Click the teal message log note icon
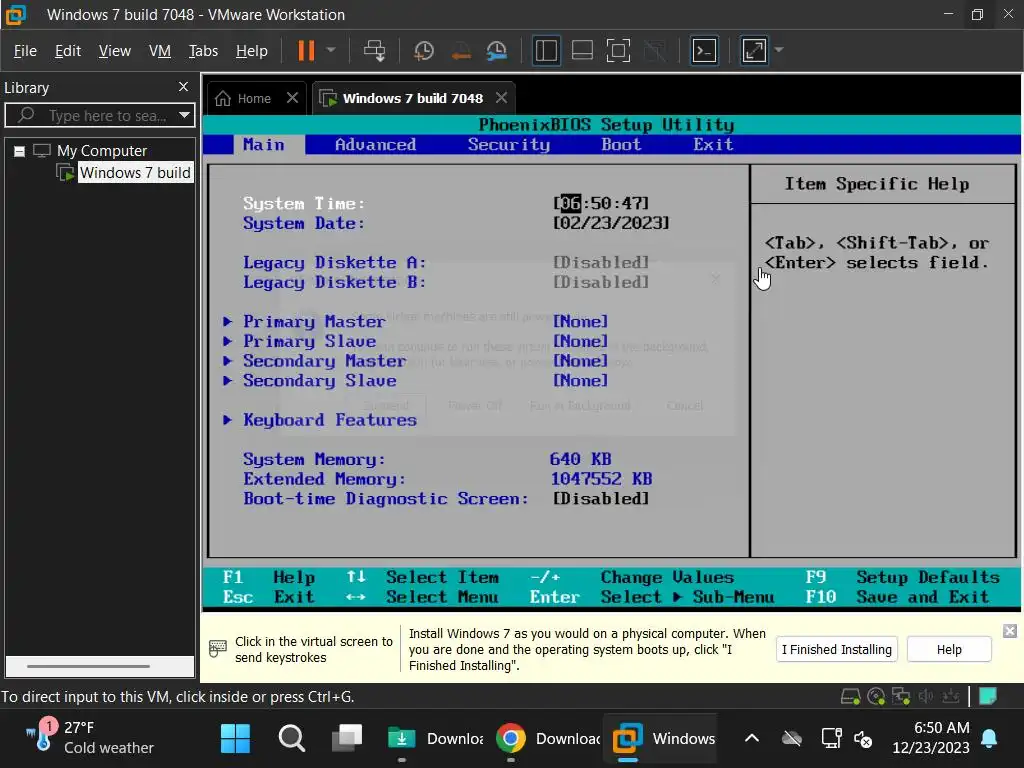1024x768 pixels. [988, 696]
